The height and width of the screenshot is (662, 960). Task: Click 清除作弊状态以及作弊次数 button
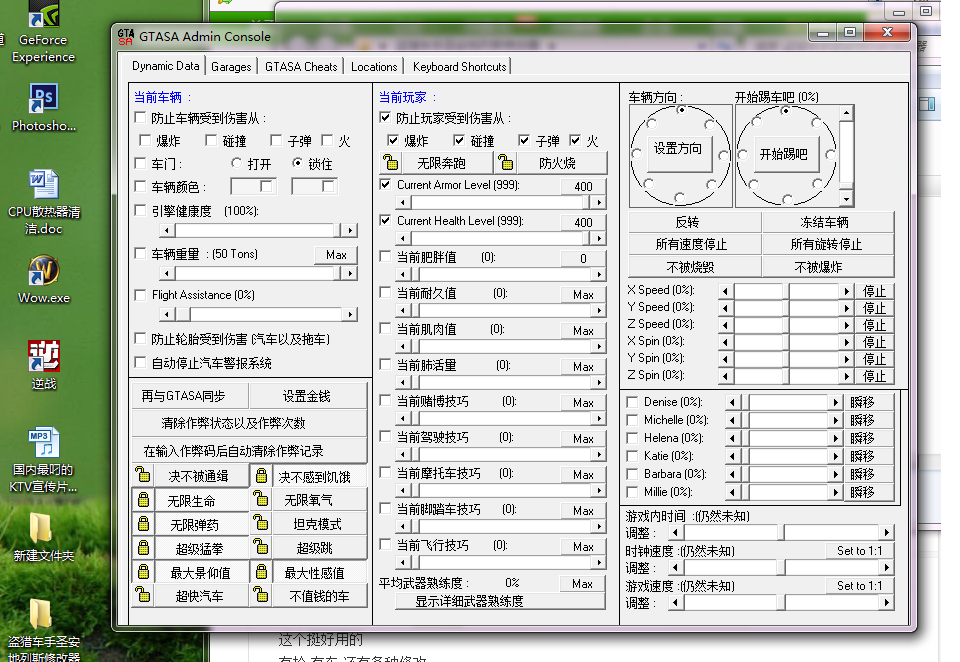pos(249,423)
